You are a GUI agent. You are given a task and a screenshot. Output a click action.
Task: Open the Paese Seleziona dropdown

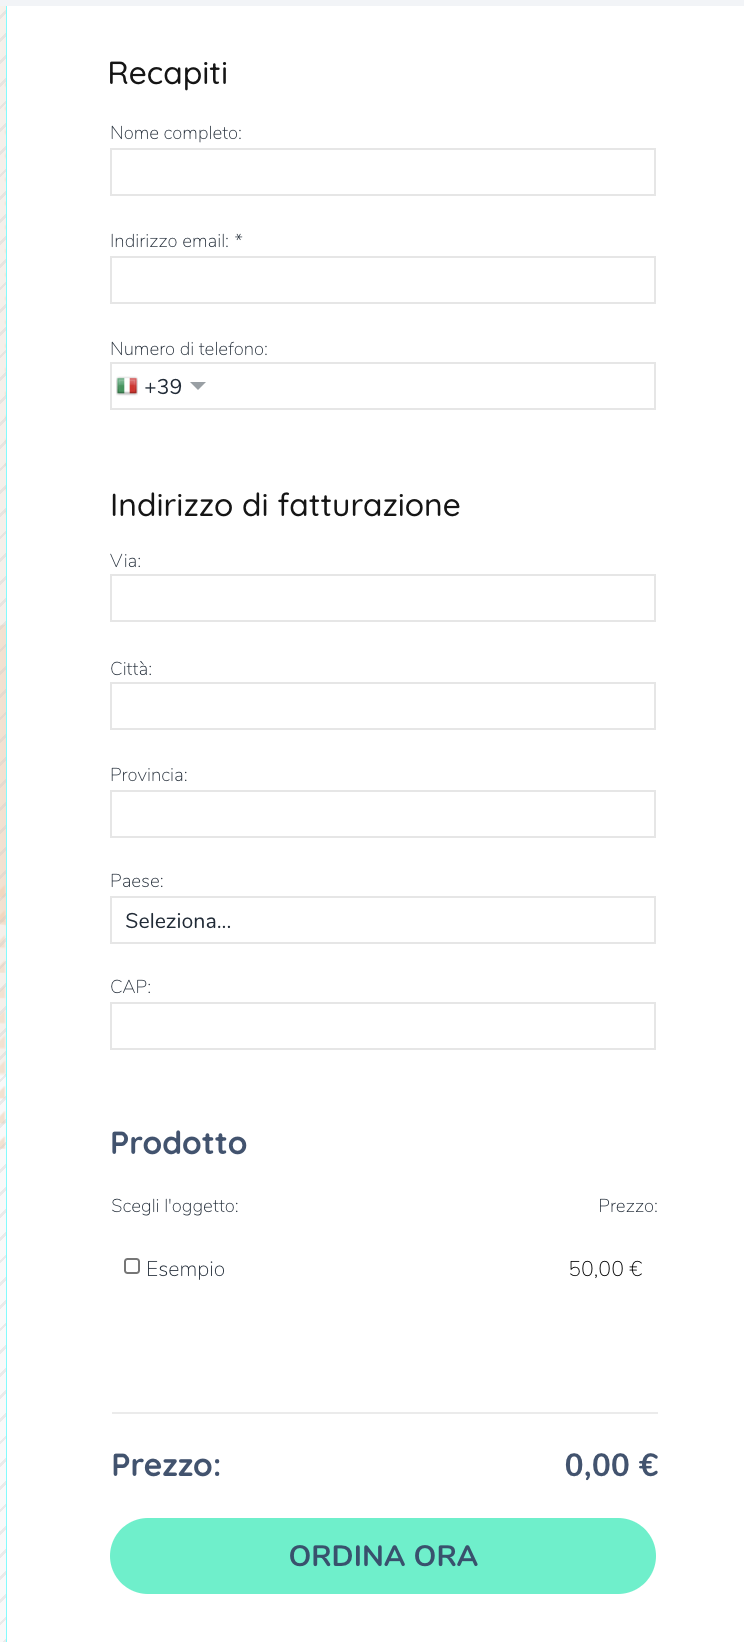point(383,920)
